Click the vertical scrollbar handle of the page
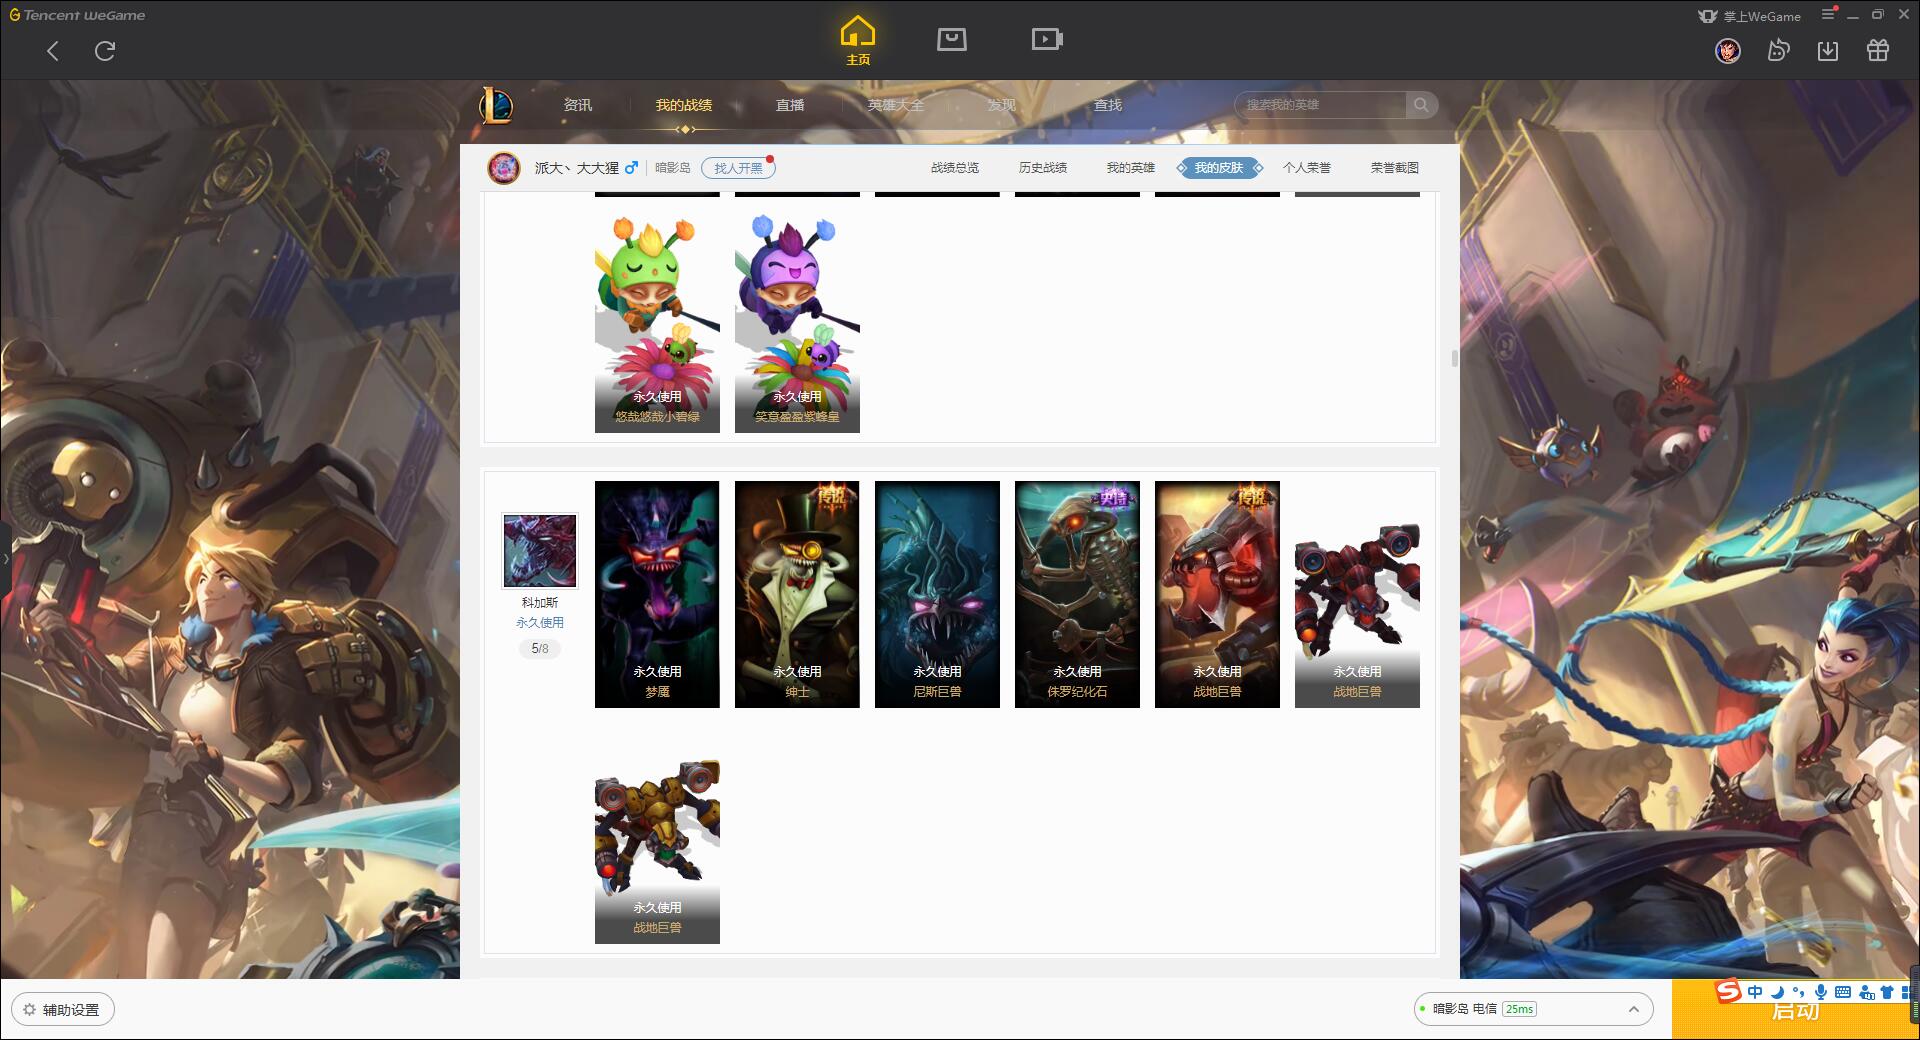Image resolution: width=1920 pixels, height=1040 pixels. pyautogui.click(x=1454, y=358)
